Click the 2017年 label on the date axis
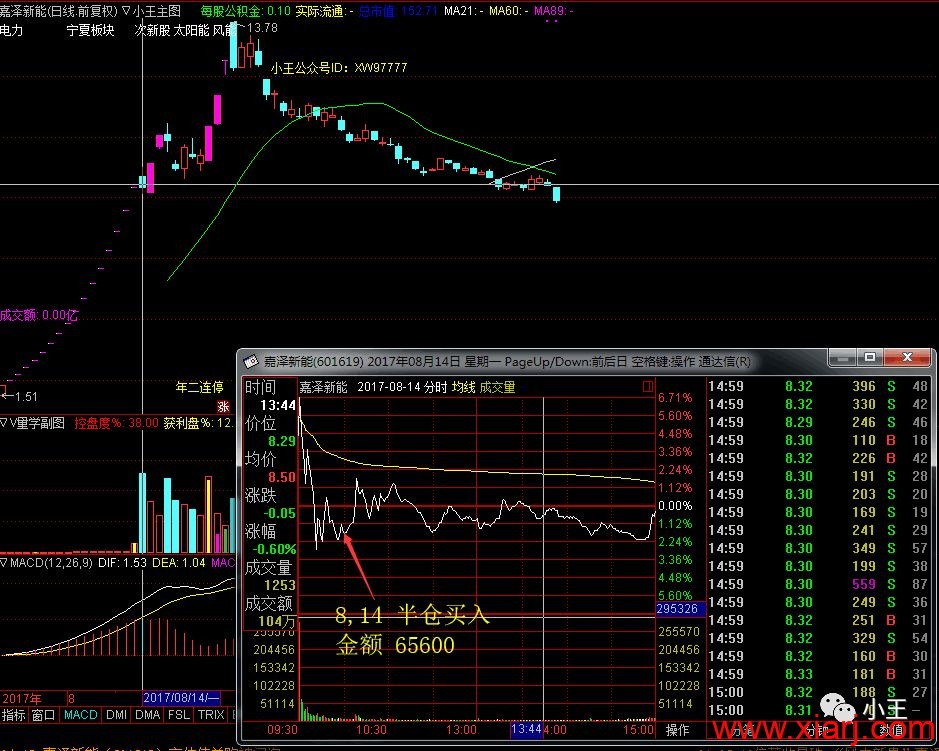The image size is (939, 751). 22,699
